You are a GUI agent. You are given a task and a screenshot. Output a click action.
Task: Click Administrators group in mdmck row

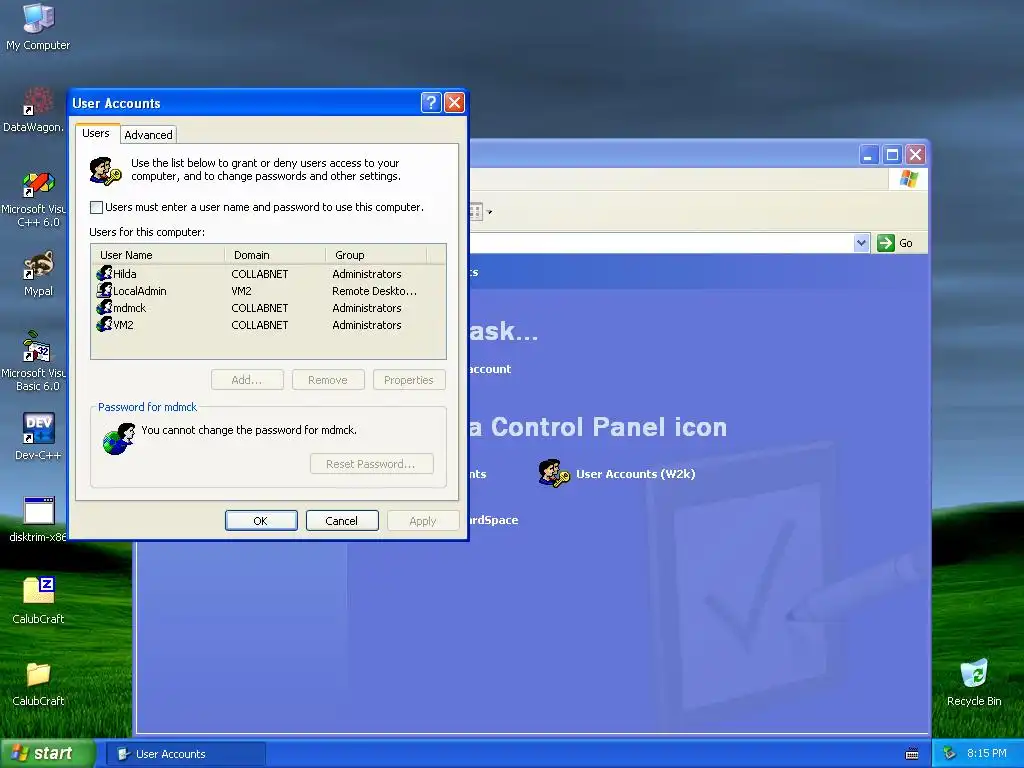click(x=366, y=308)
